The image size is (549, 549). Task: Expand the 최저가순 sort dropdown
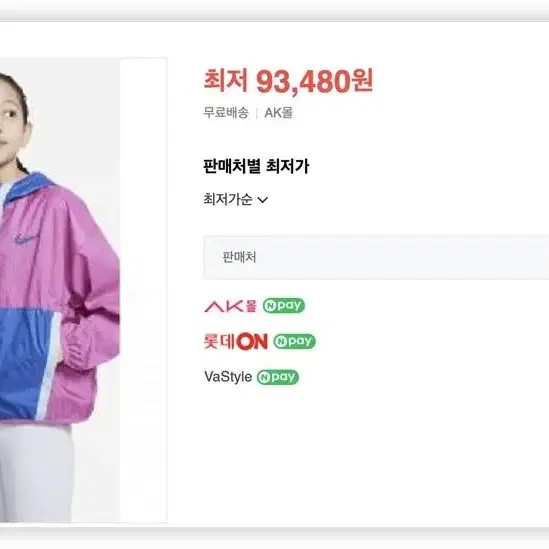(x=236, y=200)
